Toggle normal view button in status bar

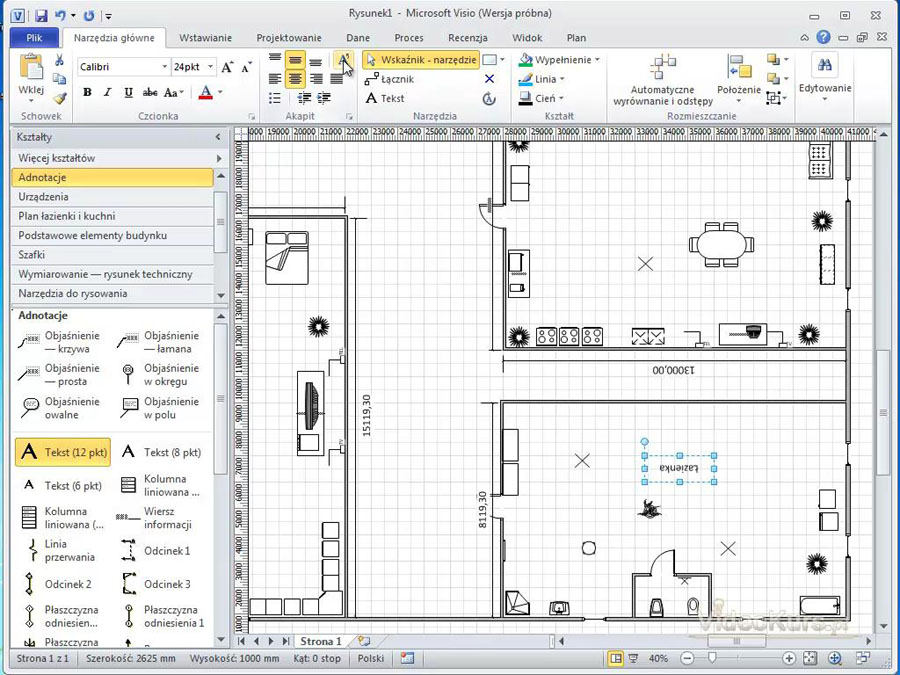615,658
